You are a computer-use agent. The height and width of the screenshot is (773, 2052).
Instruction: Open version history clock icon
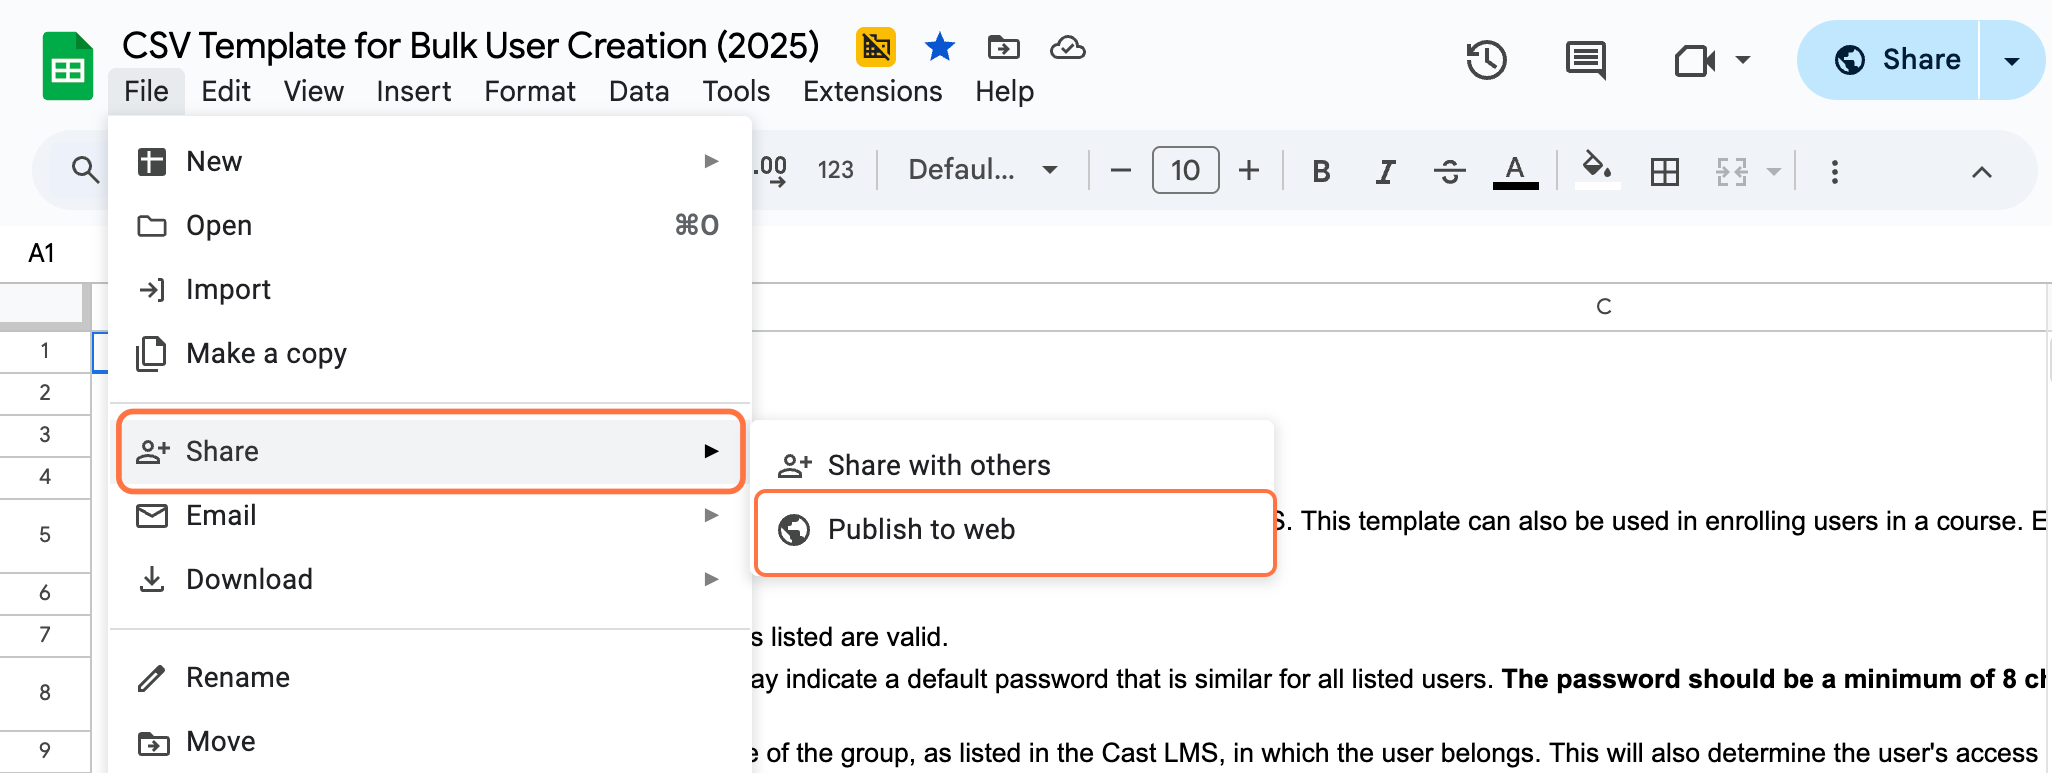[1486, 60]
